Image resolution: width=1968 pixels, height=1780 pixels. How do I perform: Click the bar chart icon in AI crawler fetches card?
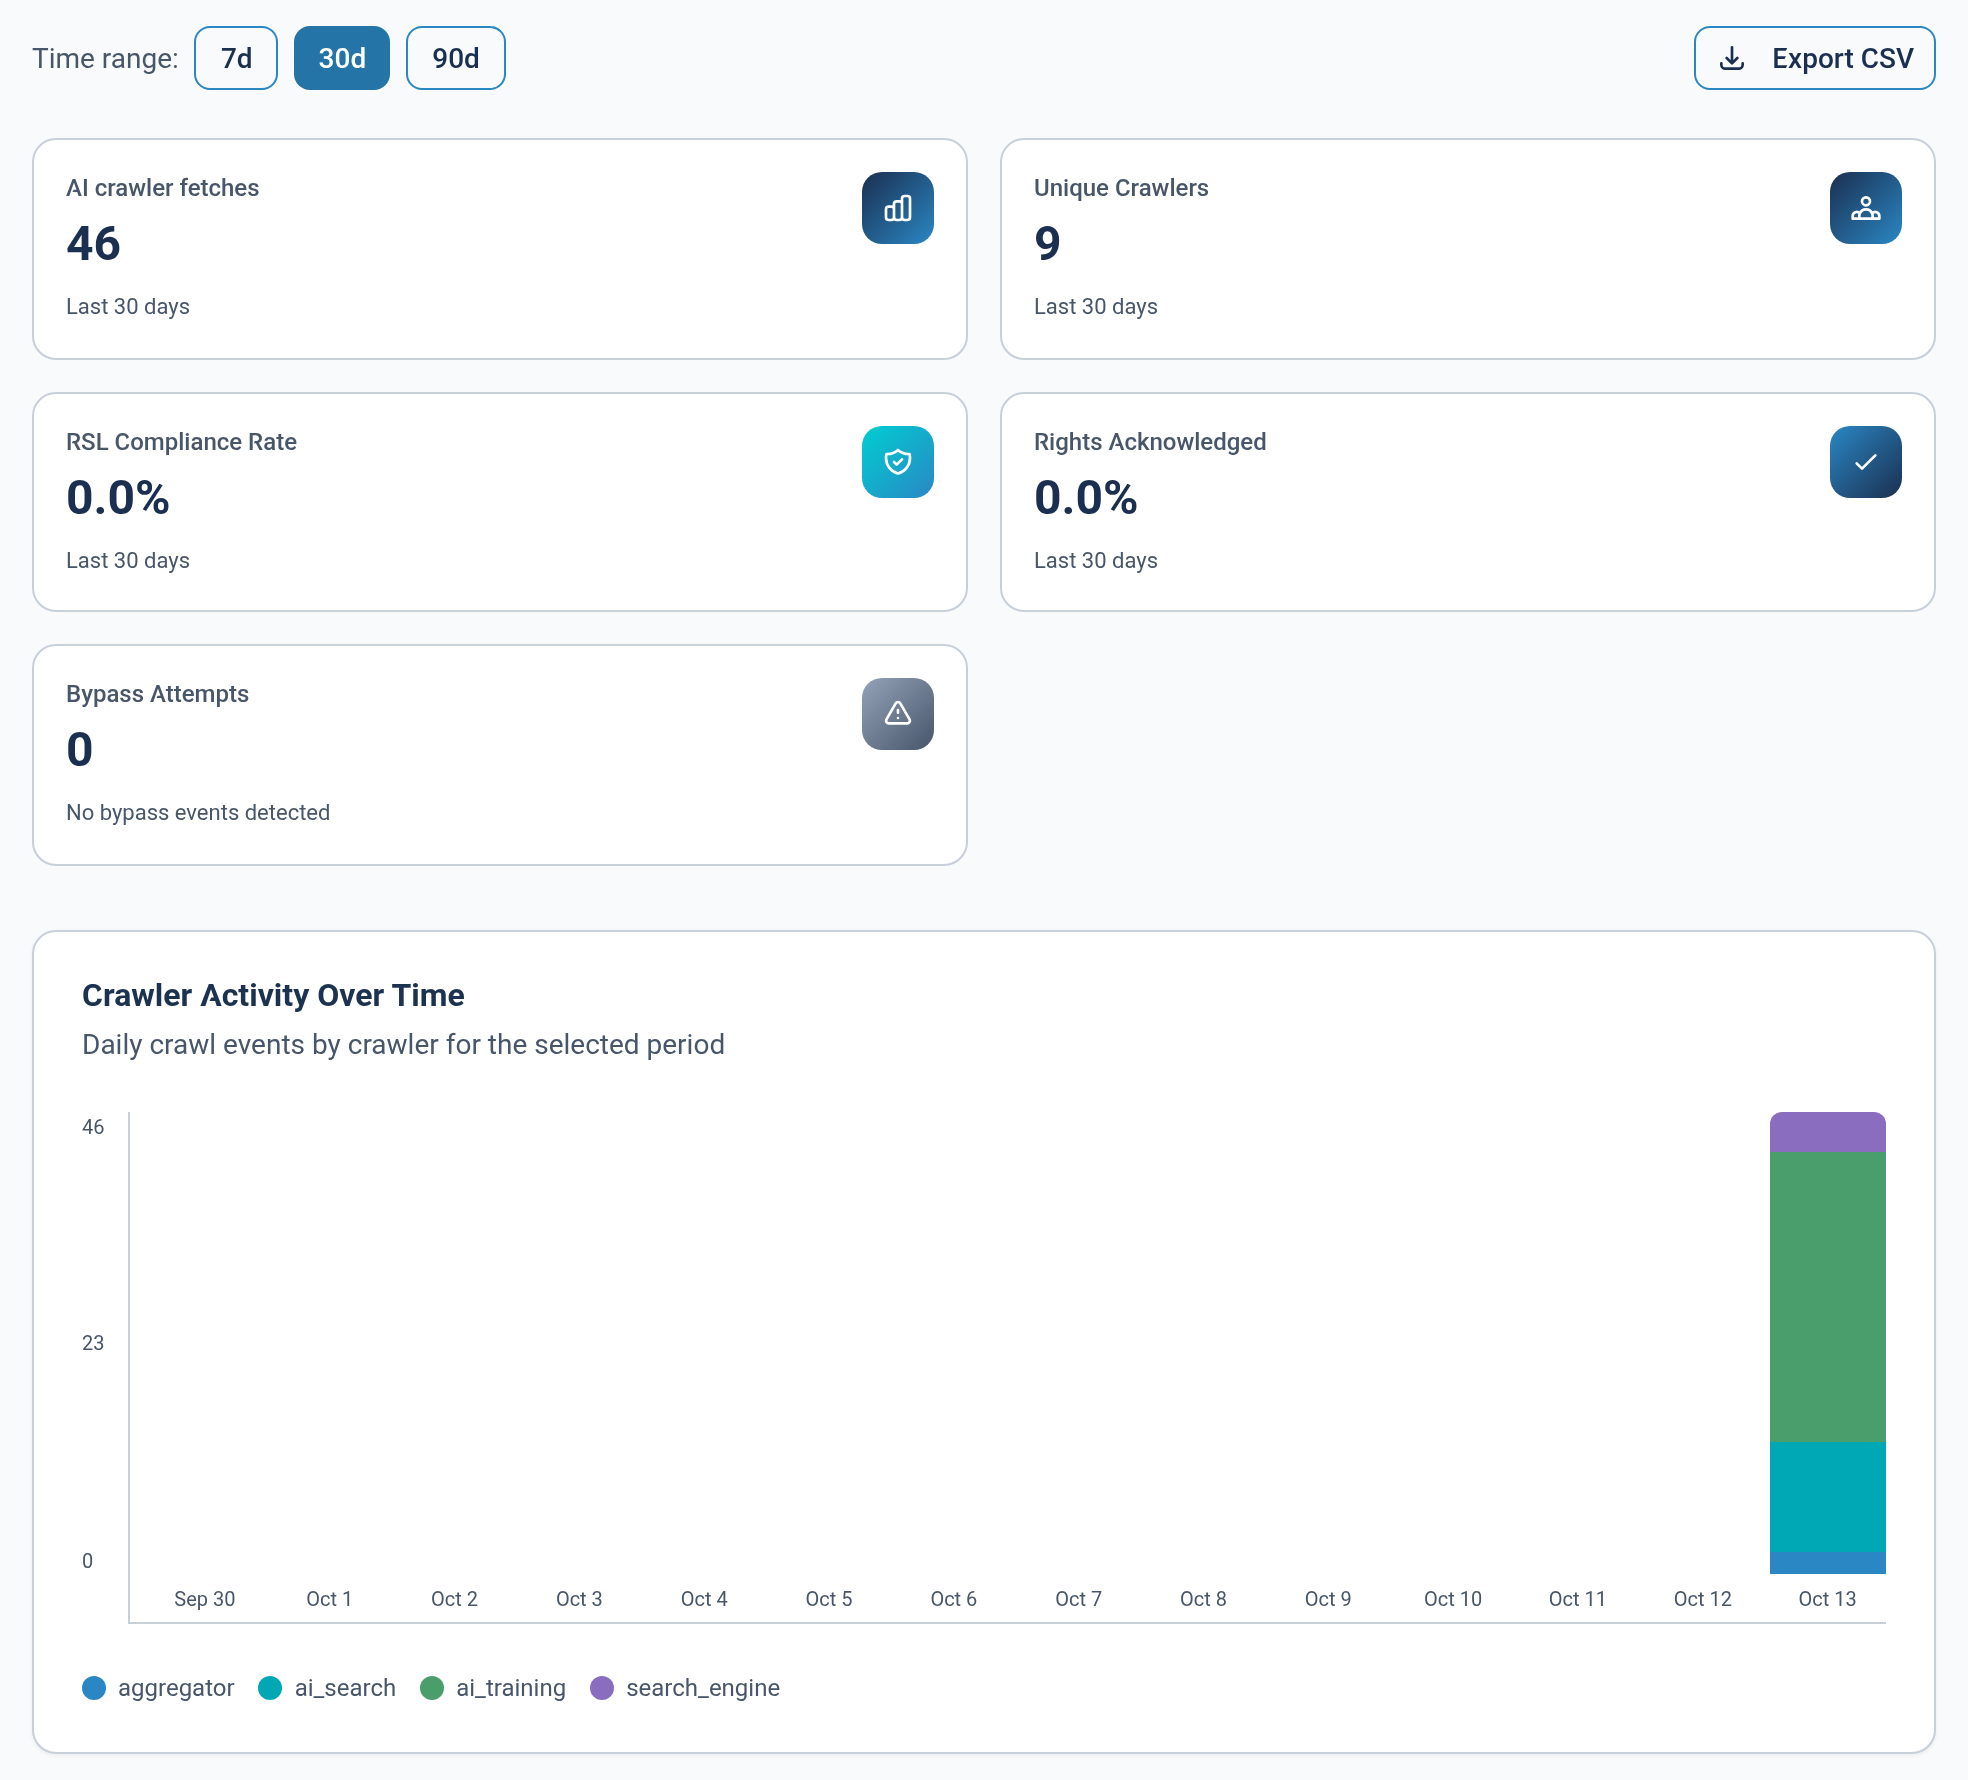pyautogui.click(x=898, y=208)
